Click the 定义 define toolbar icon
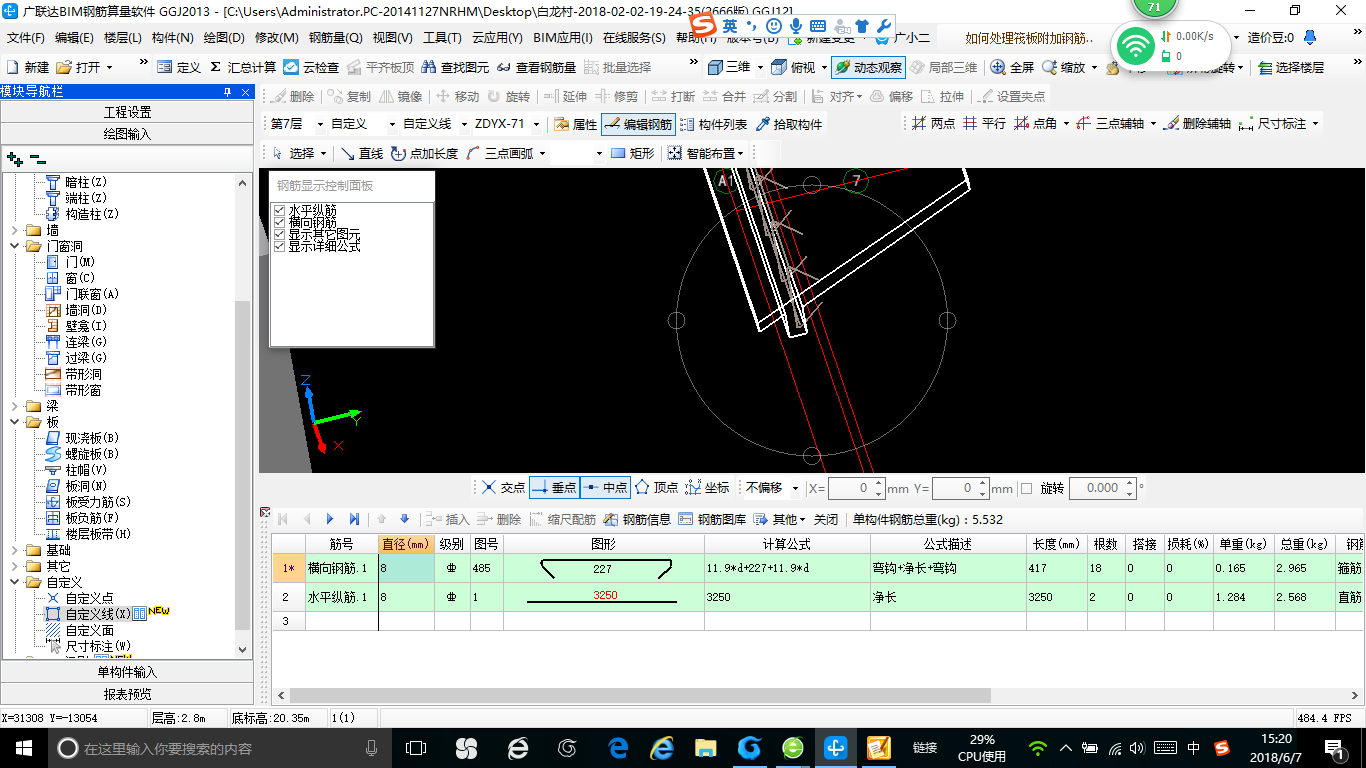This screenshot has height=768, width=1366. point(179,67)
